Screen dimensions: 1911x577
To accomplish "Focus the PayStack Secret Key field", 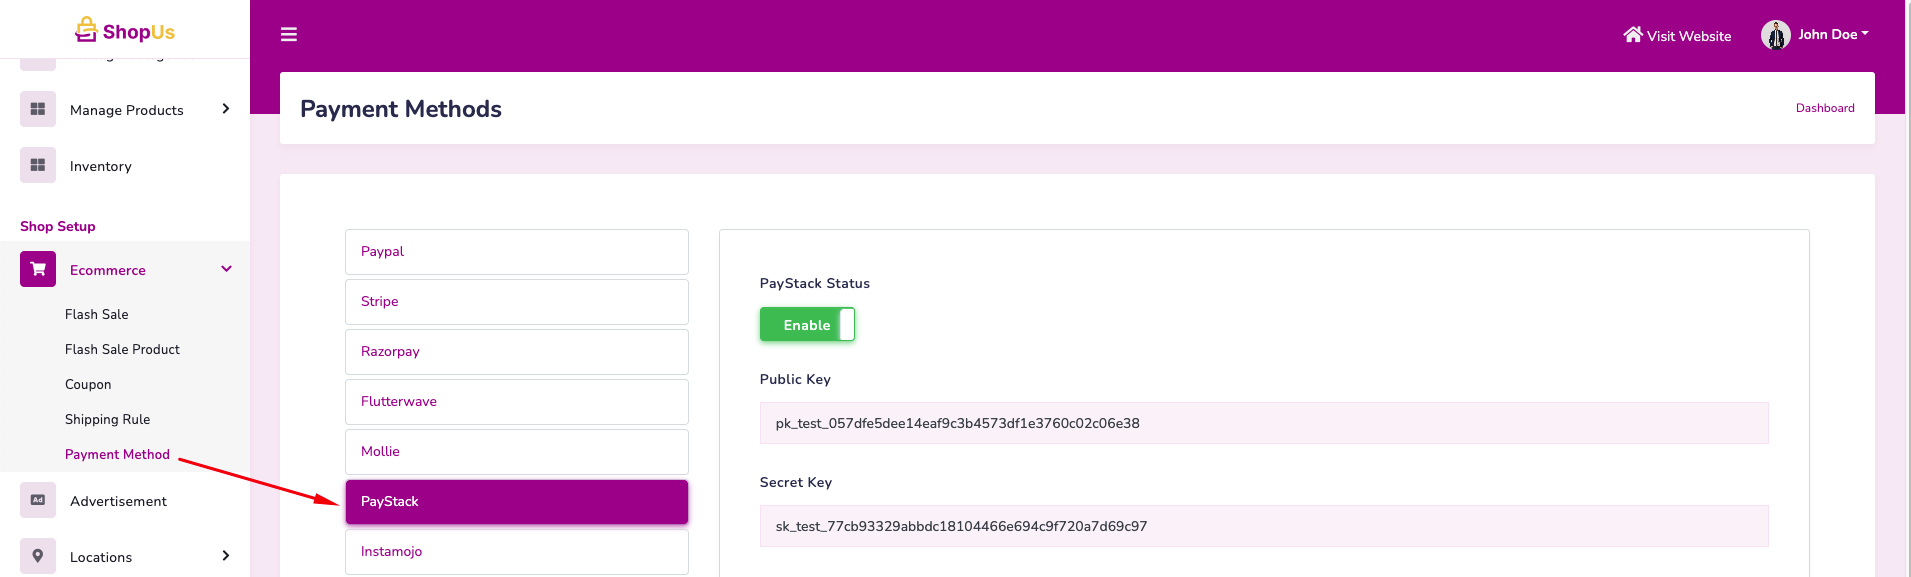I will 1263,526.
